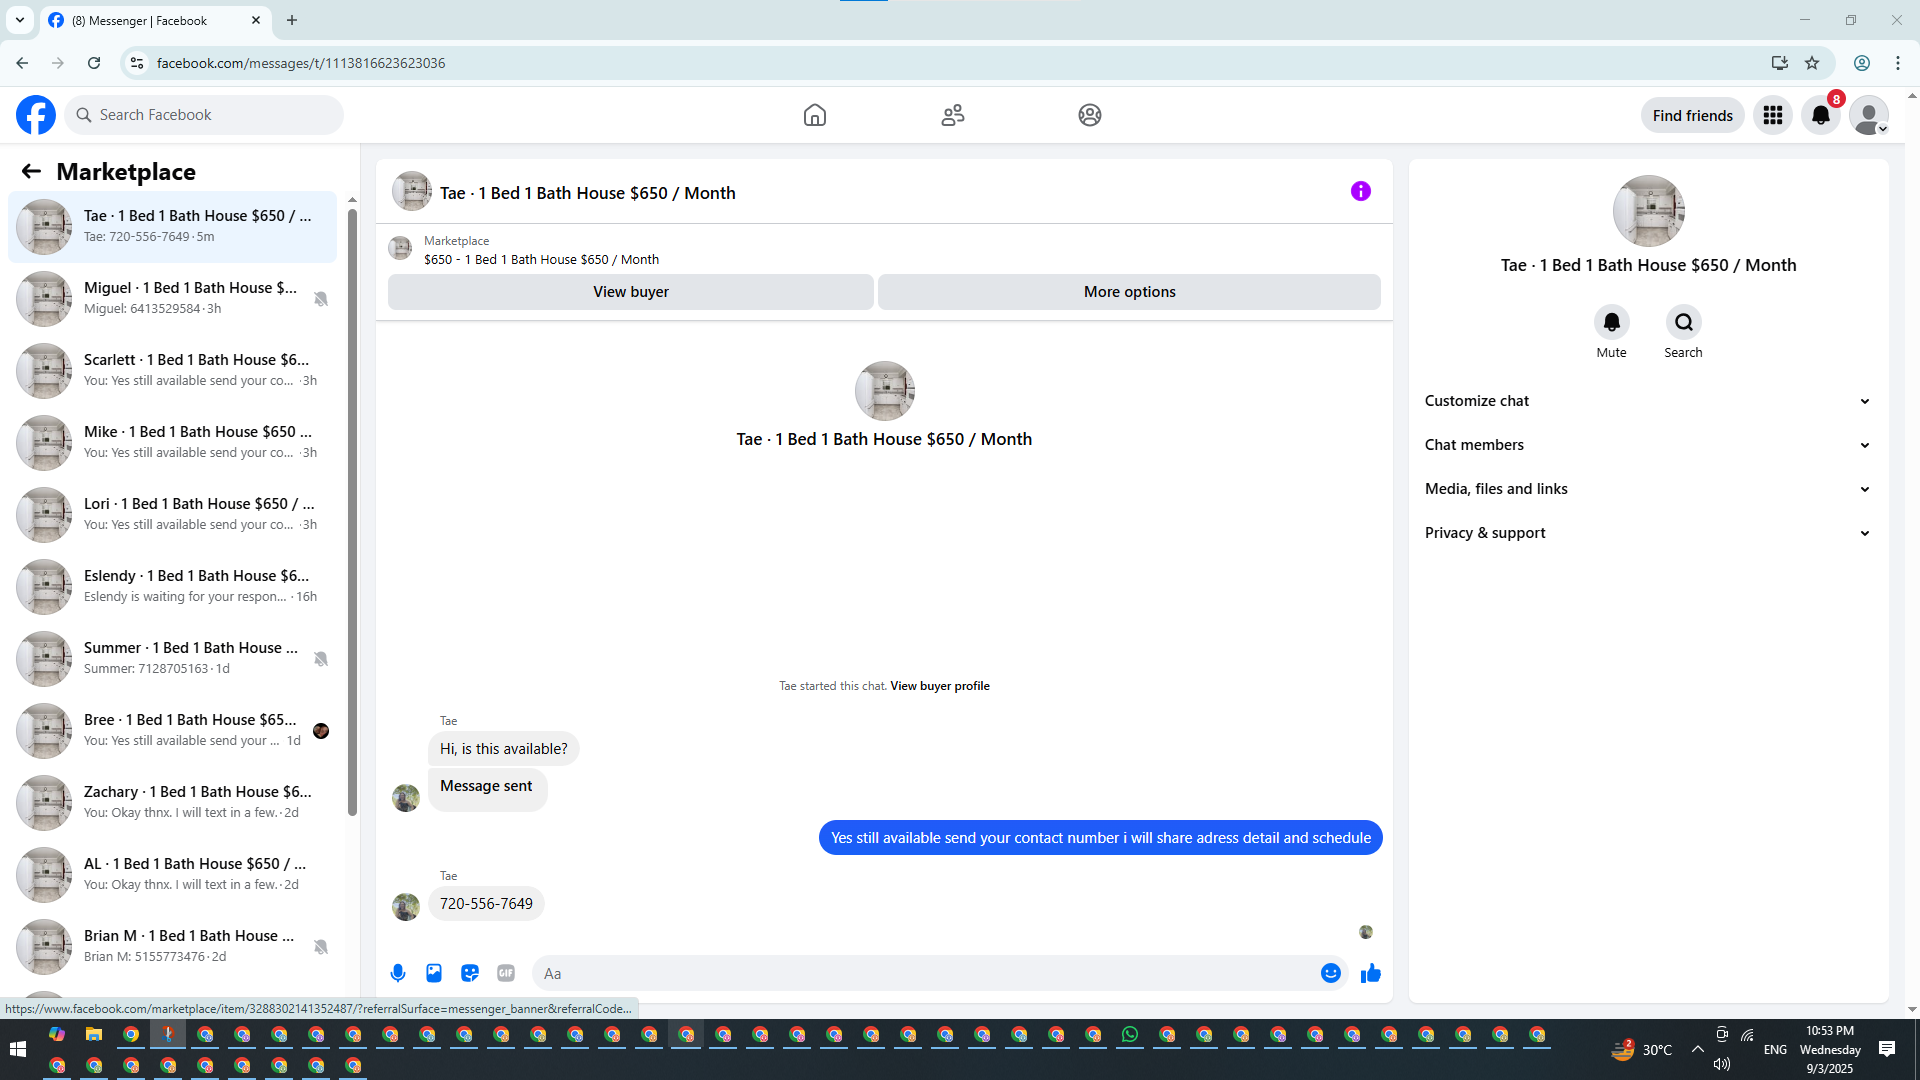Open the Bree conversation in chat list
Screen dimensions: 1920x1080
[172, 731]
